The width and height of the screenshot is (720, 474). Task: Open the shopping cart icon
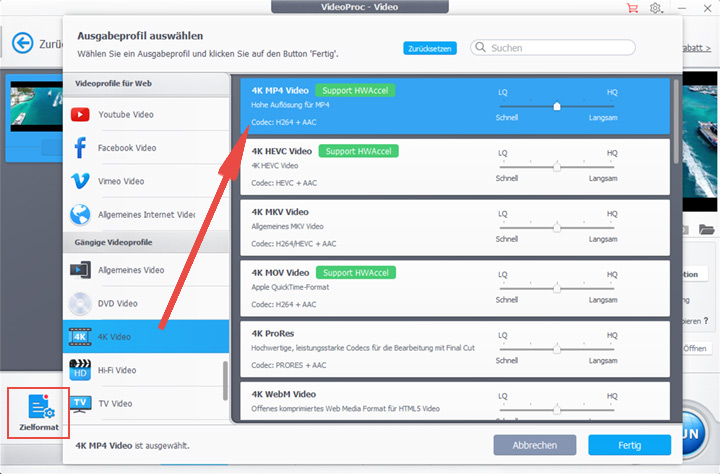[633, 8]
